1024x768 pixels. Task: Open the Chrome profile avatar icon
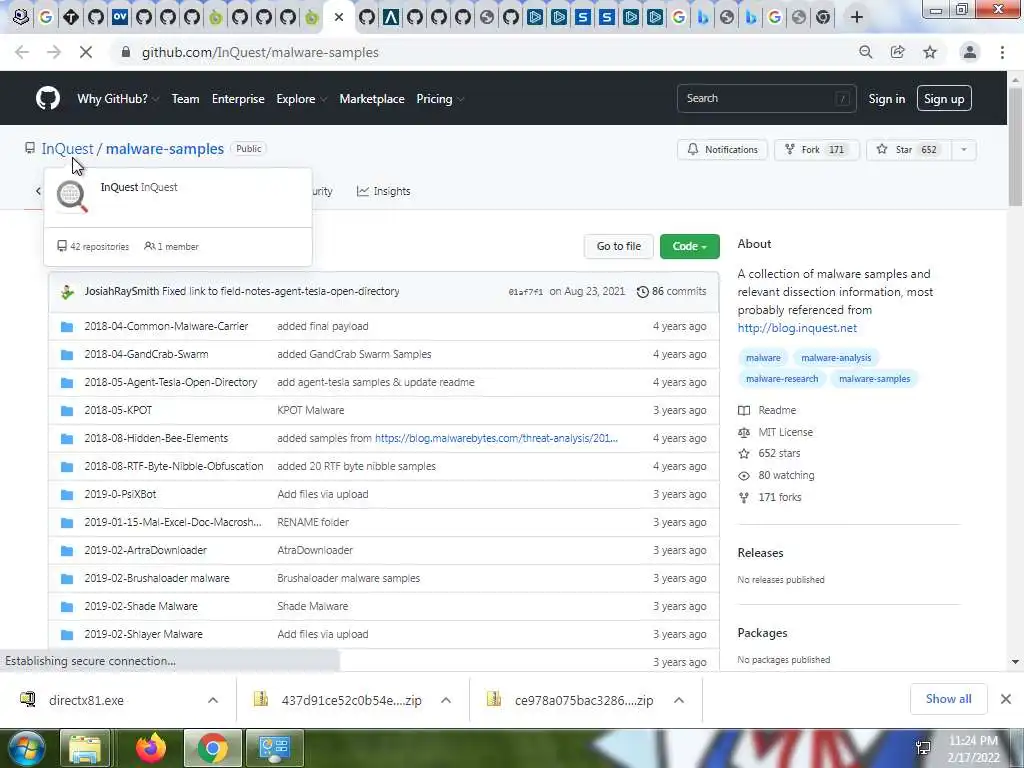tap(970, 52)
